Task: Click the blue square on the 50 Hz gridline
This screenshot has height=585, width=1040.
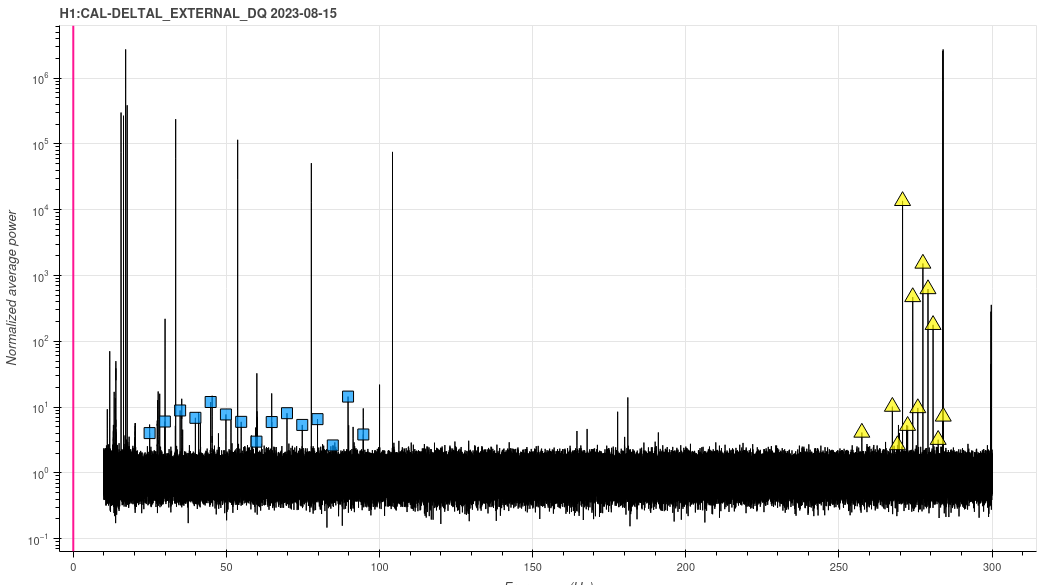Action: pyautogui.click(x=226, y=415)
